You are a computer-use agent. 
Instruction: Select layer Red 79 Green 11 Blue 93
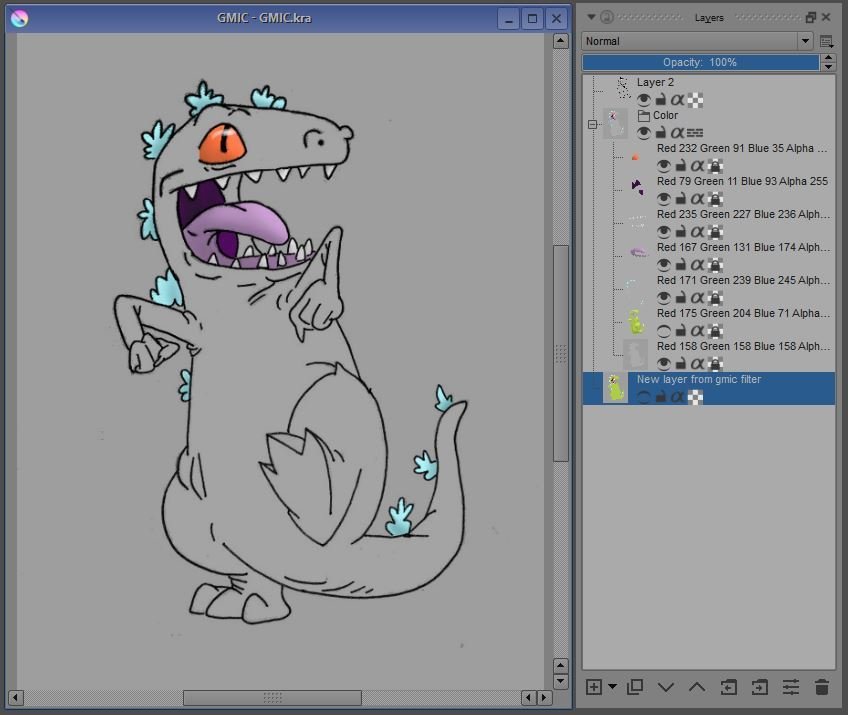coord(742,181)
